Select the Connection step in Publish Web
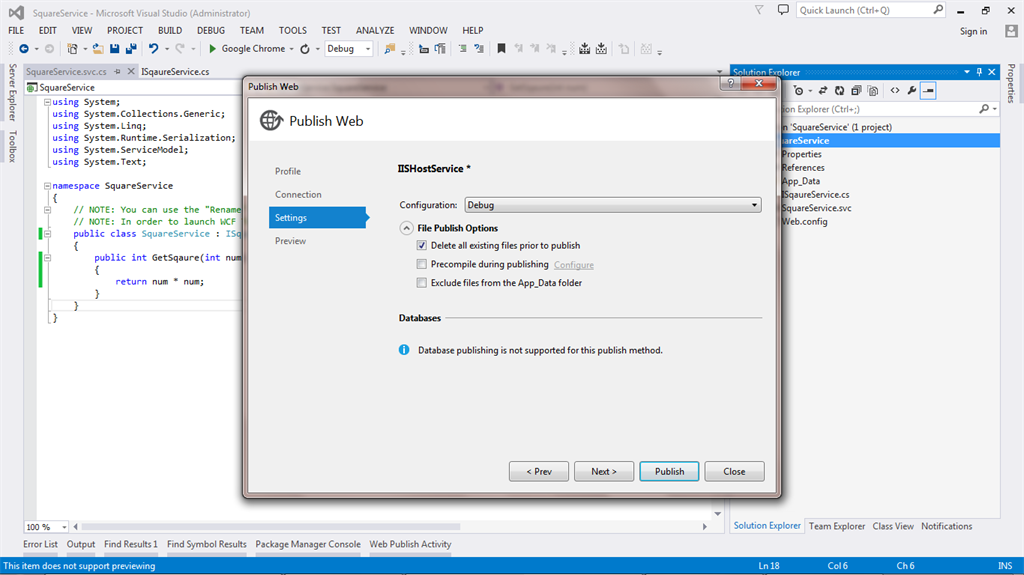 click(x=298, y=195)
